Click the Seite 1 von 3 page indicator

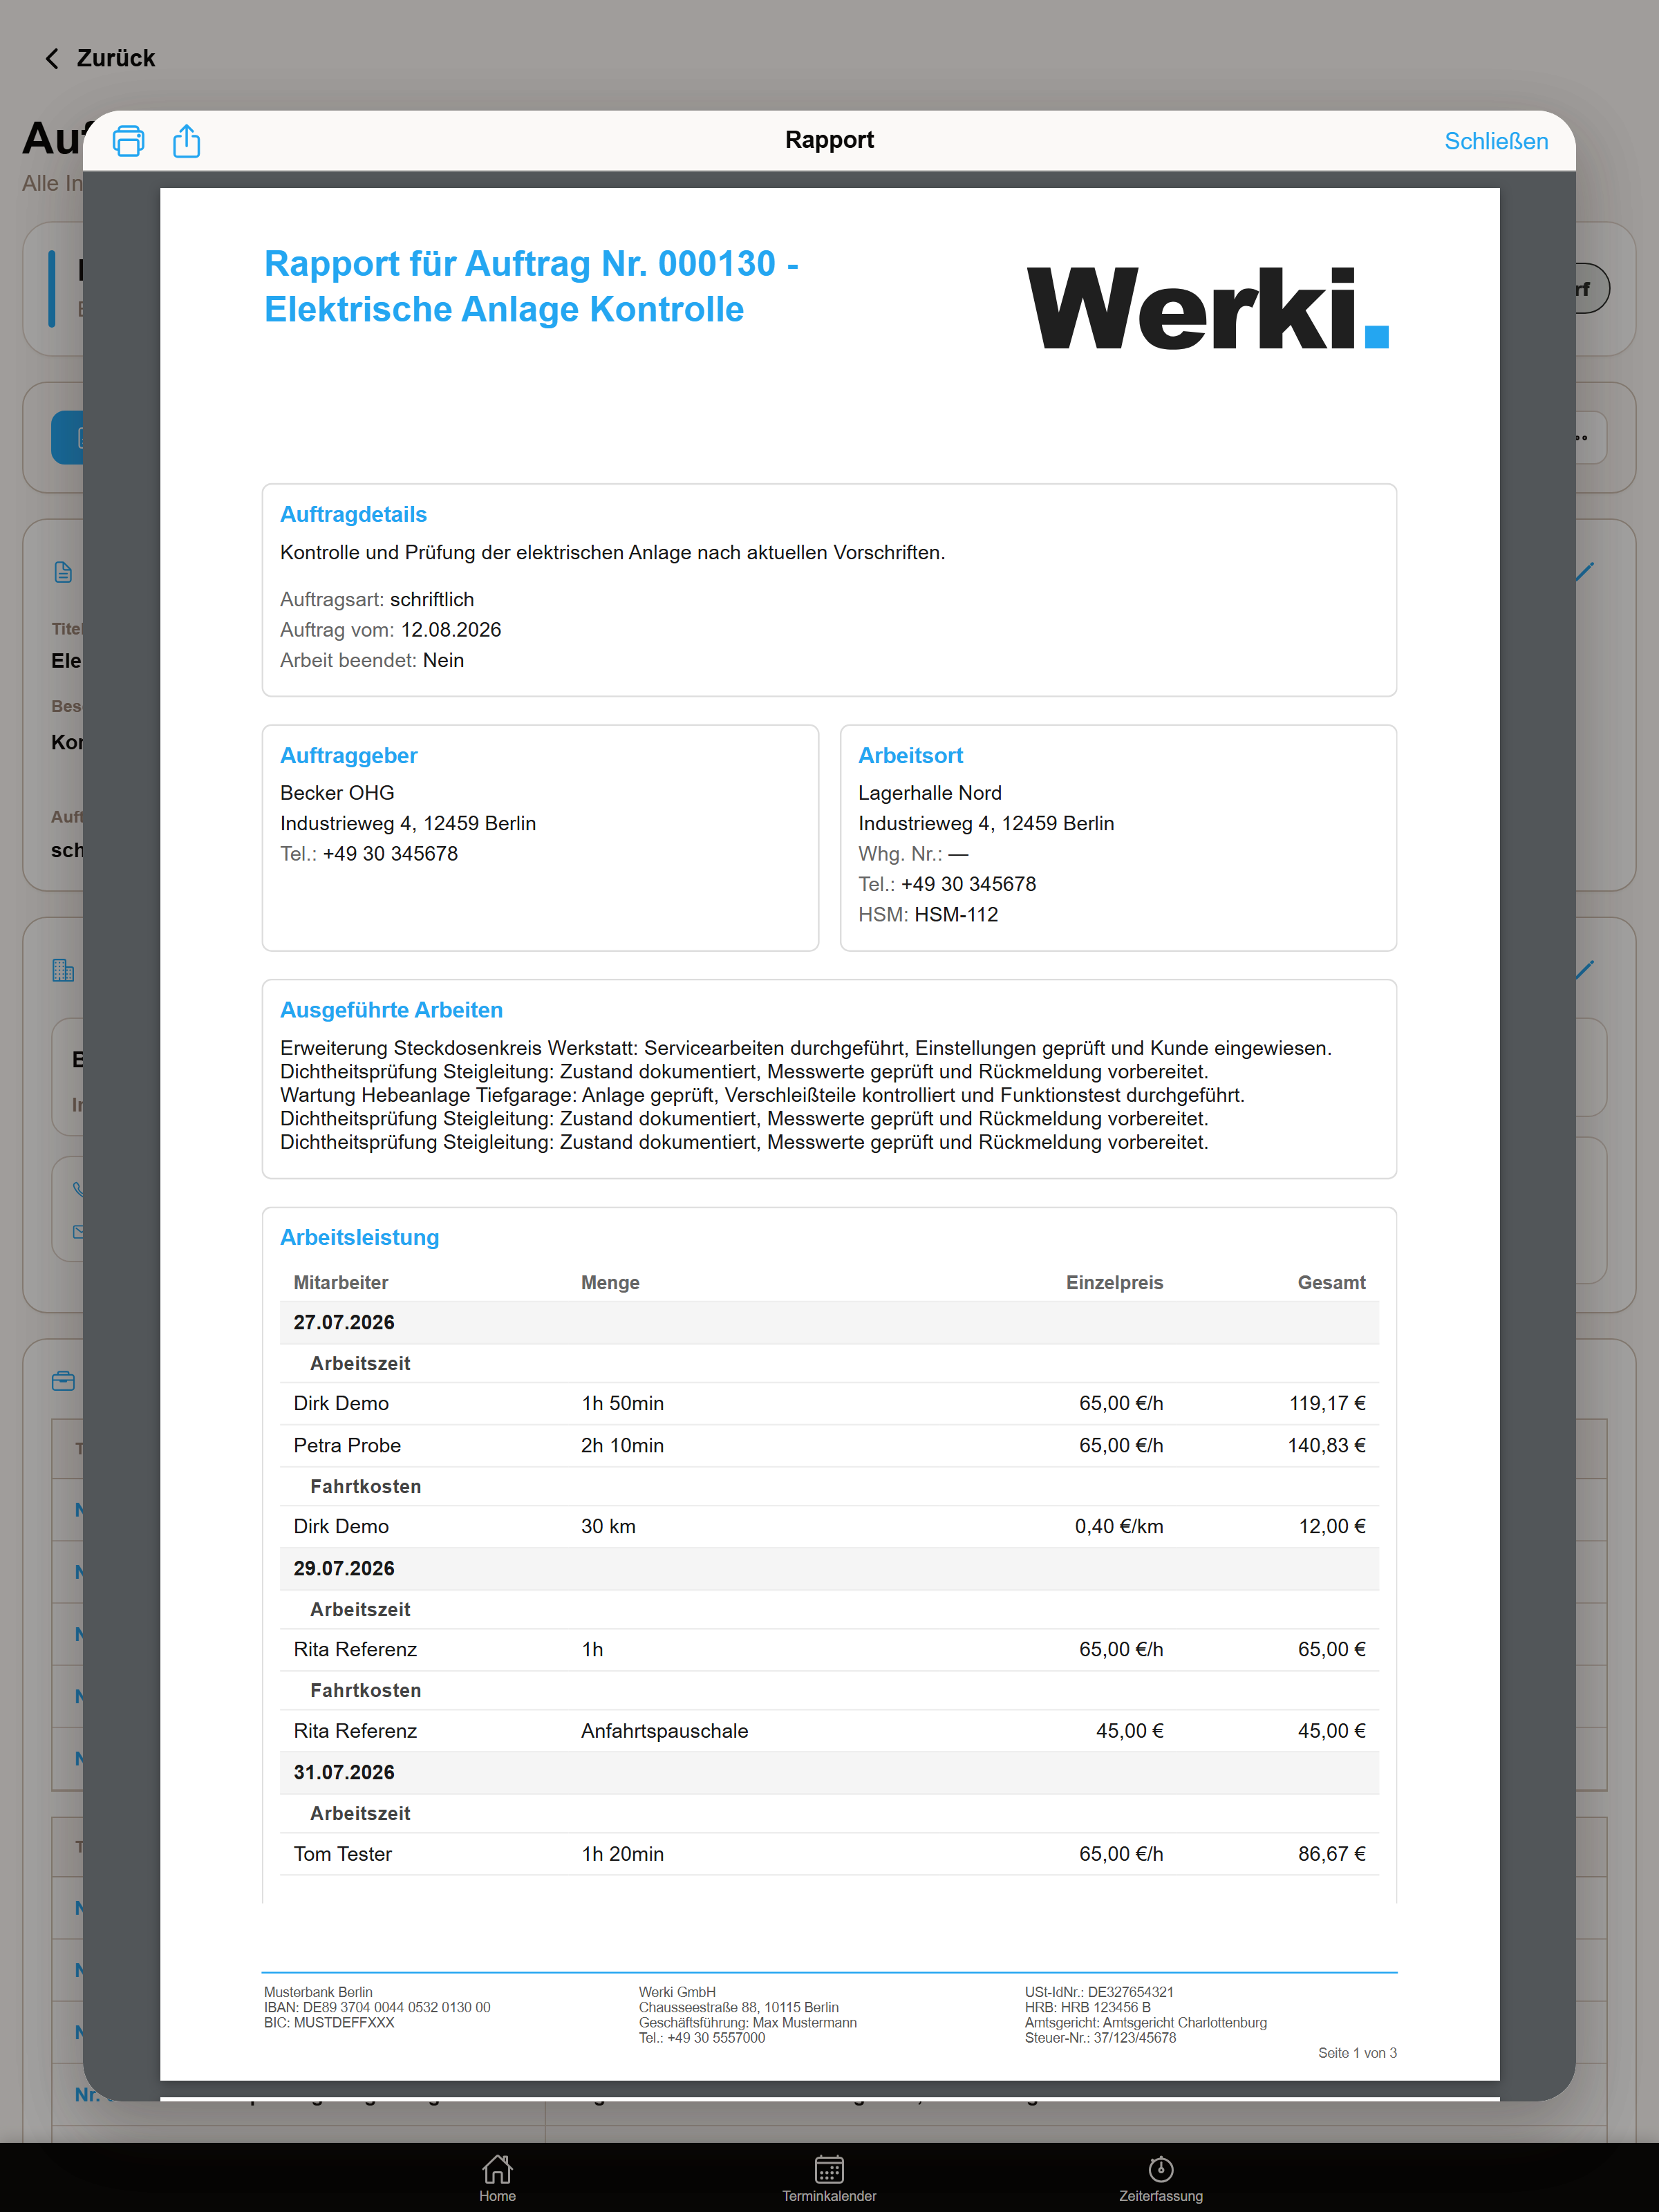tap(1357, 2053)
